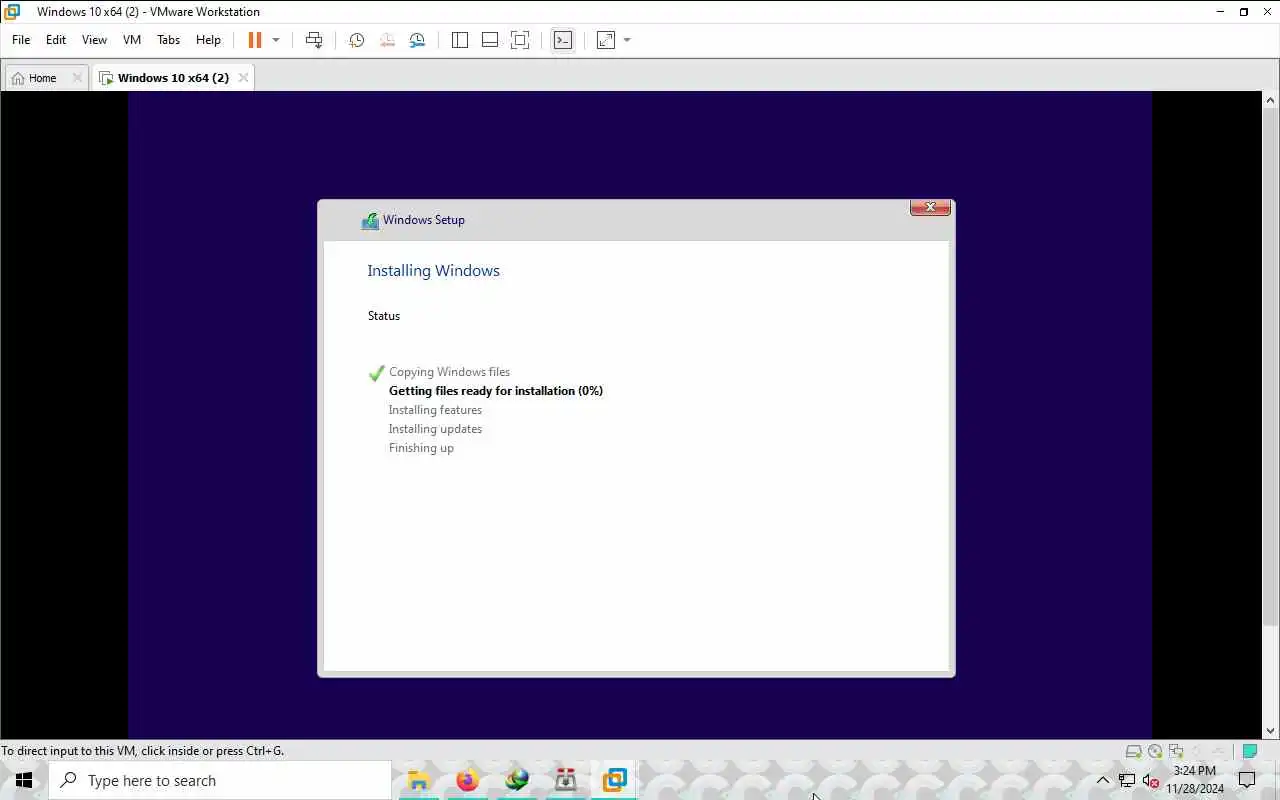Take a snapshot of this virtual machine
The height and width of the screenshot is (800, 1280).
(x=356, y=40)
